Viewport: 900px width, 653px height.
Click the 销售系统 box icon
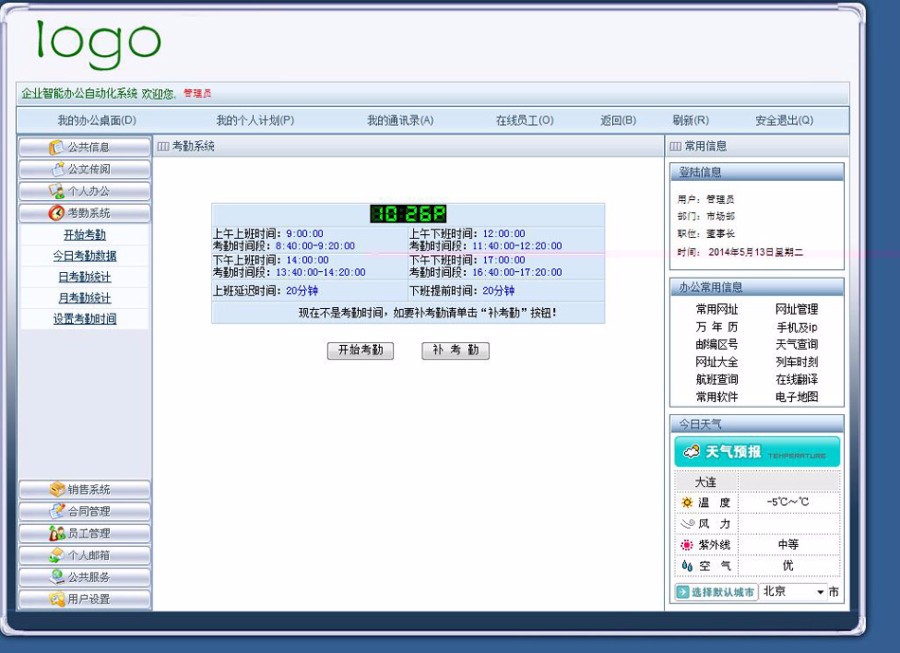click(57, 489)
